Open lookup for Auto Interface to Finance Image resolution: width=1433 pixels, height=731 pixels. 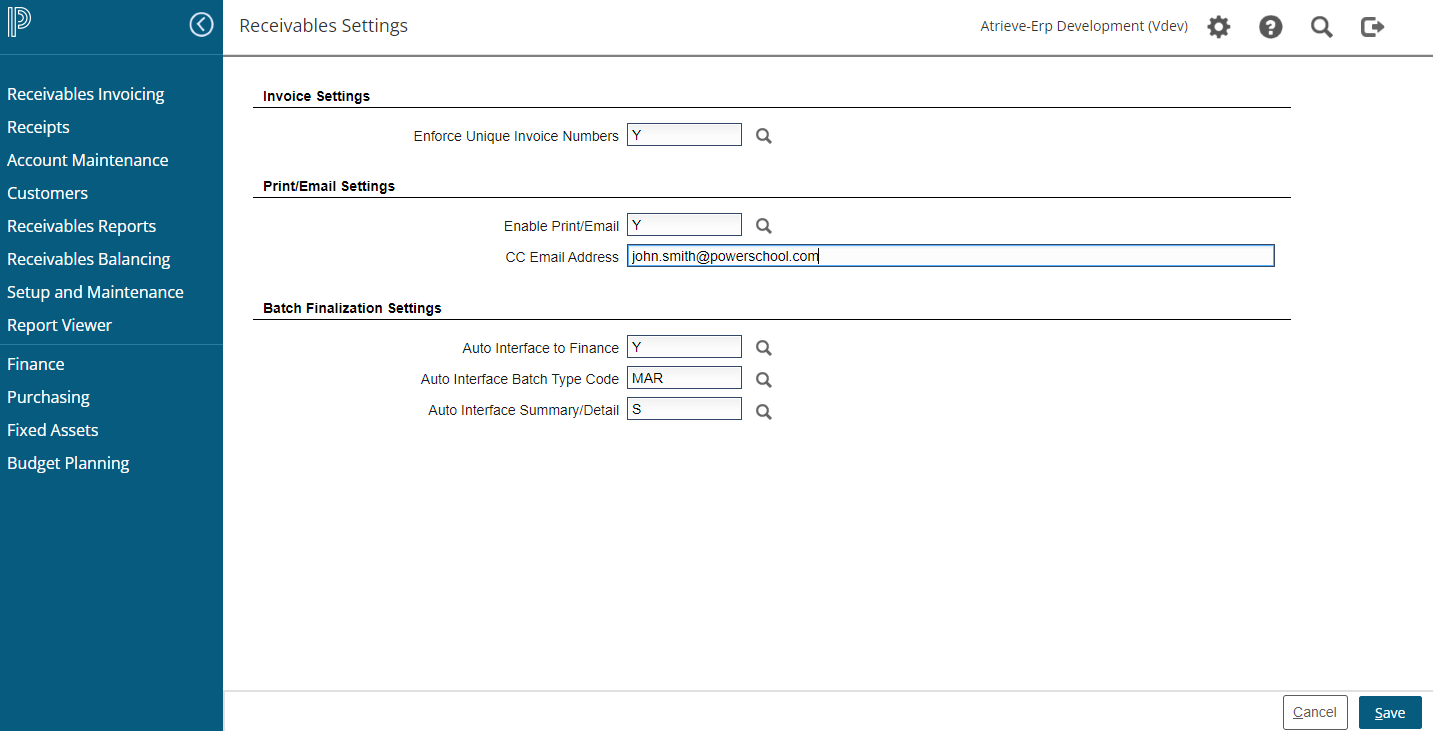763,348
